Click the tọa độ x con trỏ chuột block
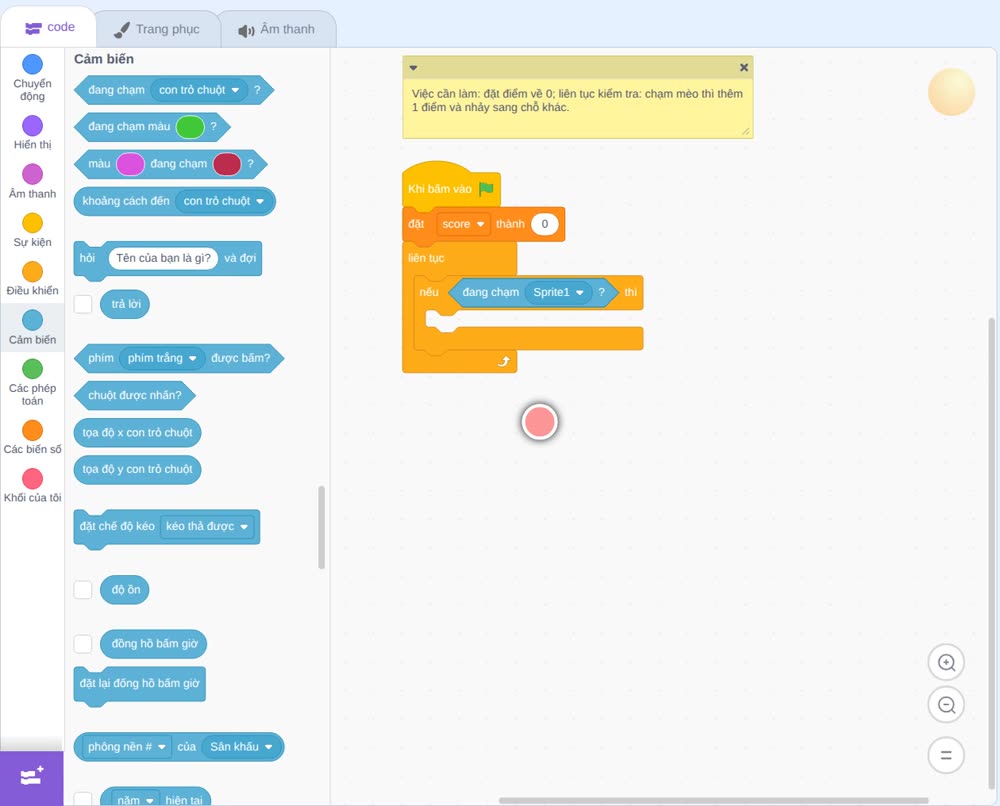 click(137, 432)
